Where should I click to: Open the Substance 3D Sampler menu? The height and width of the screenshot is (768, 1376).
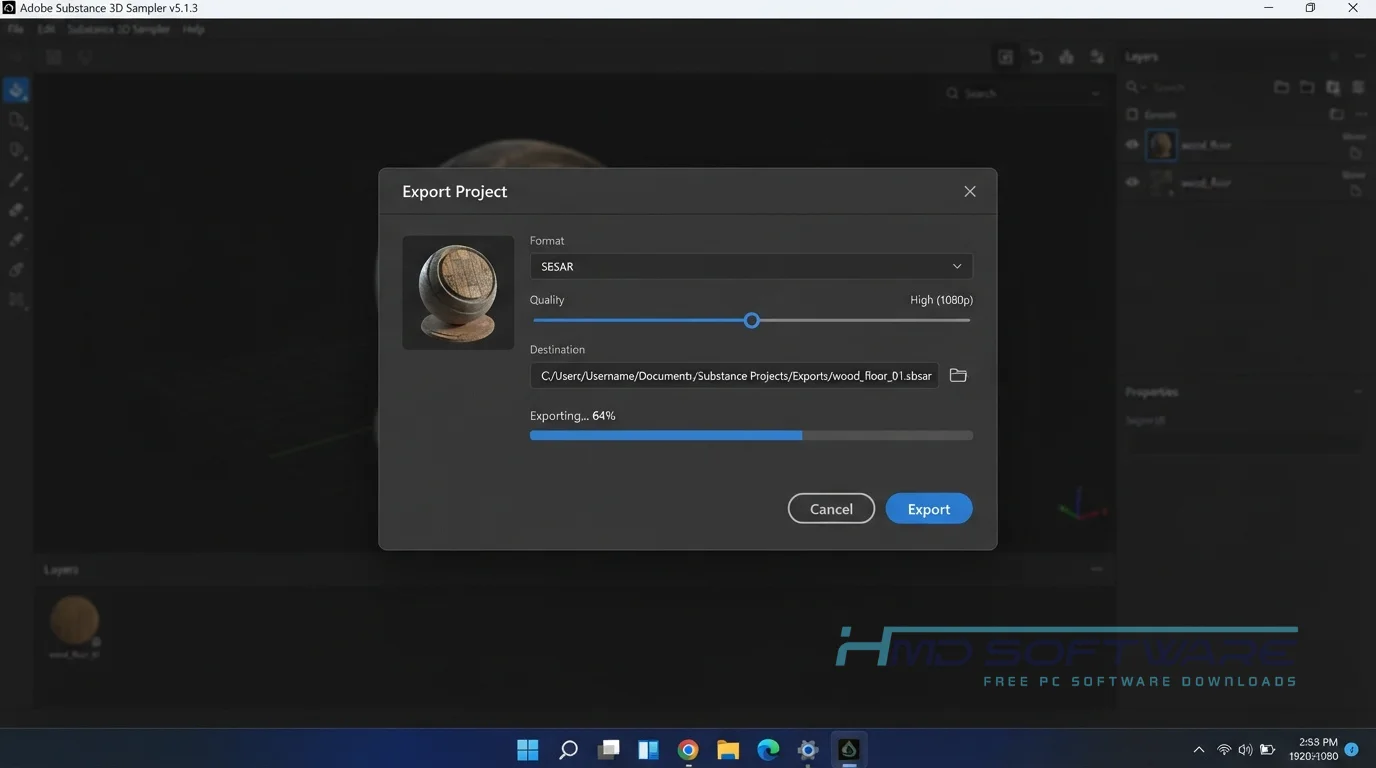click(x=119, y=29)
